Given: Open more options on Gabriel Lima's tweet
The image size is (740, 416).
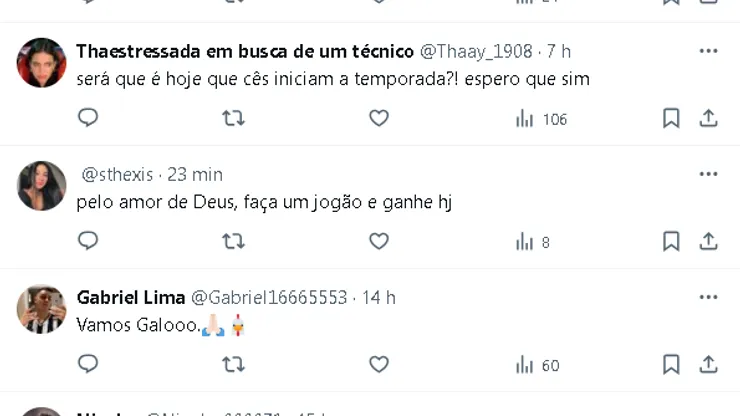Looking at the screenshot, I should 708,297.
